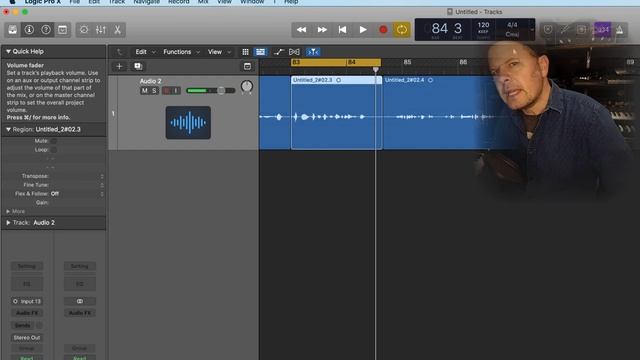Toggle the Inspector info icon

29,30
